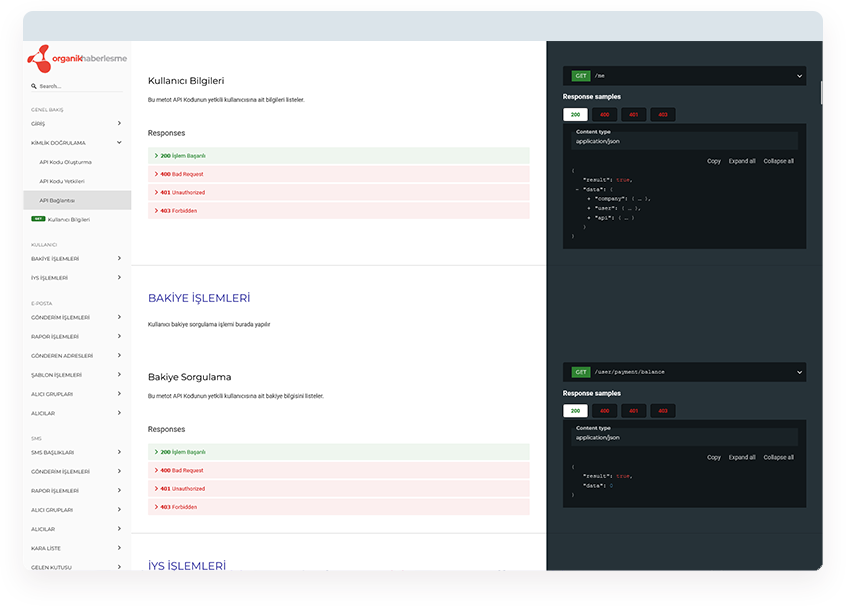Open the /me endpoint dropdown chevron
This screenshot has height=606, width=846.
(799, 76)
